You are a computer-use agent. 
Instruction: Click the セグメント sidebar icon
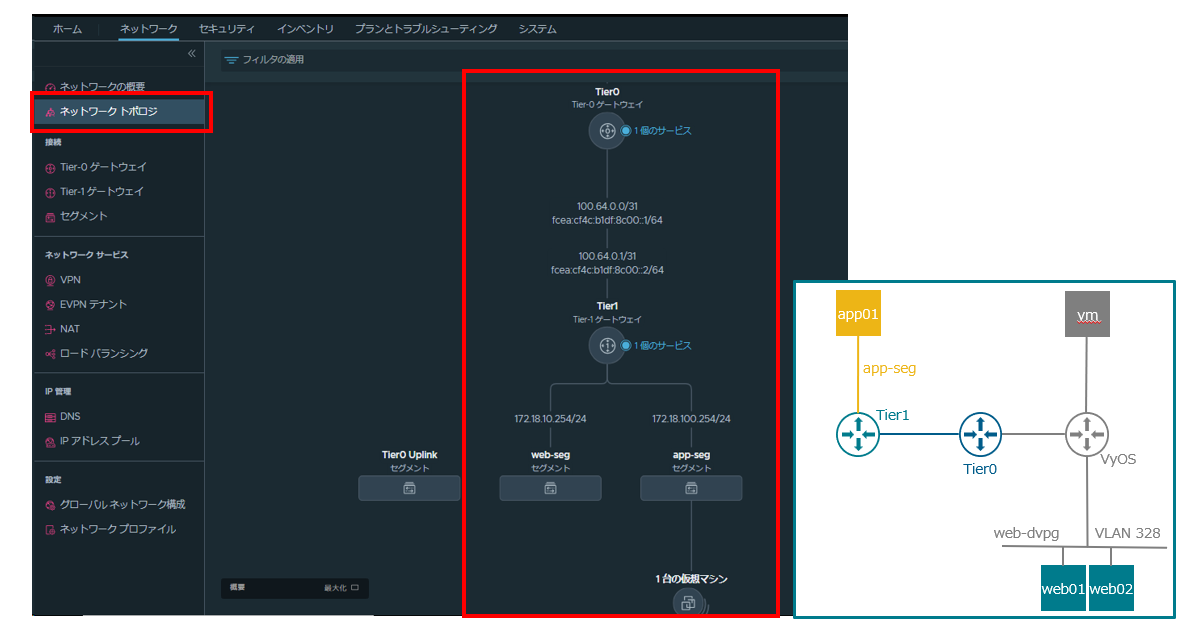click(x=50, y=217)
